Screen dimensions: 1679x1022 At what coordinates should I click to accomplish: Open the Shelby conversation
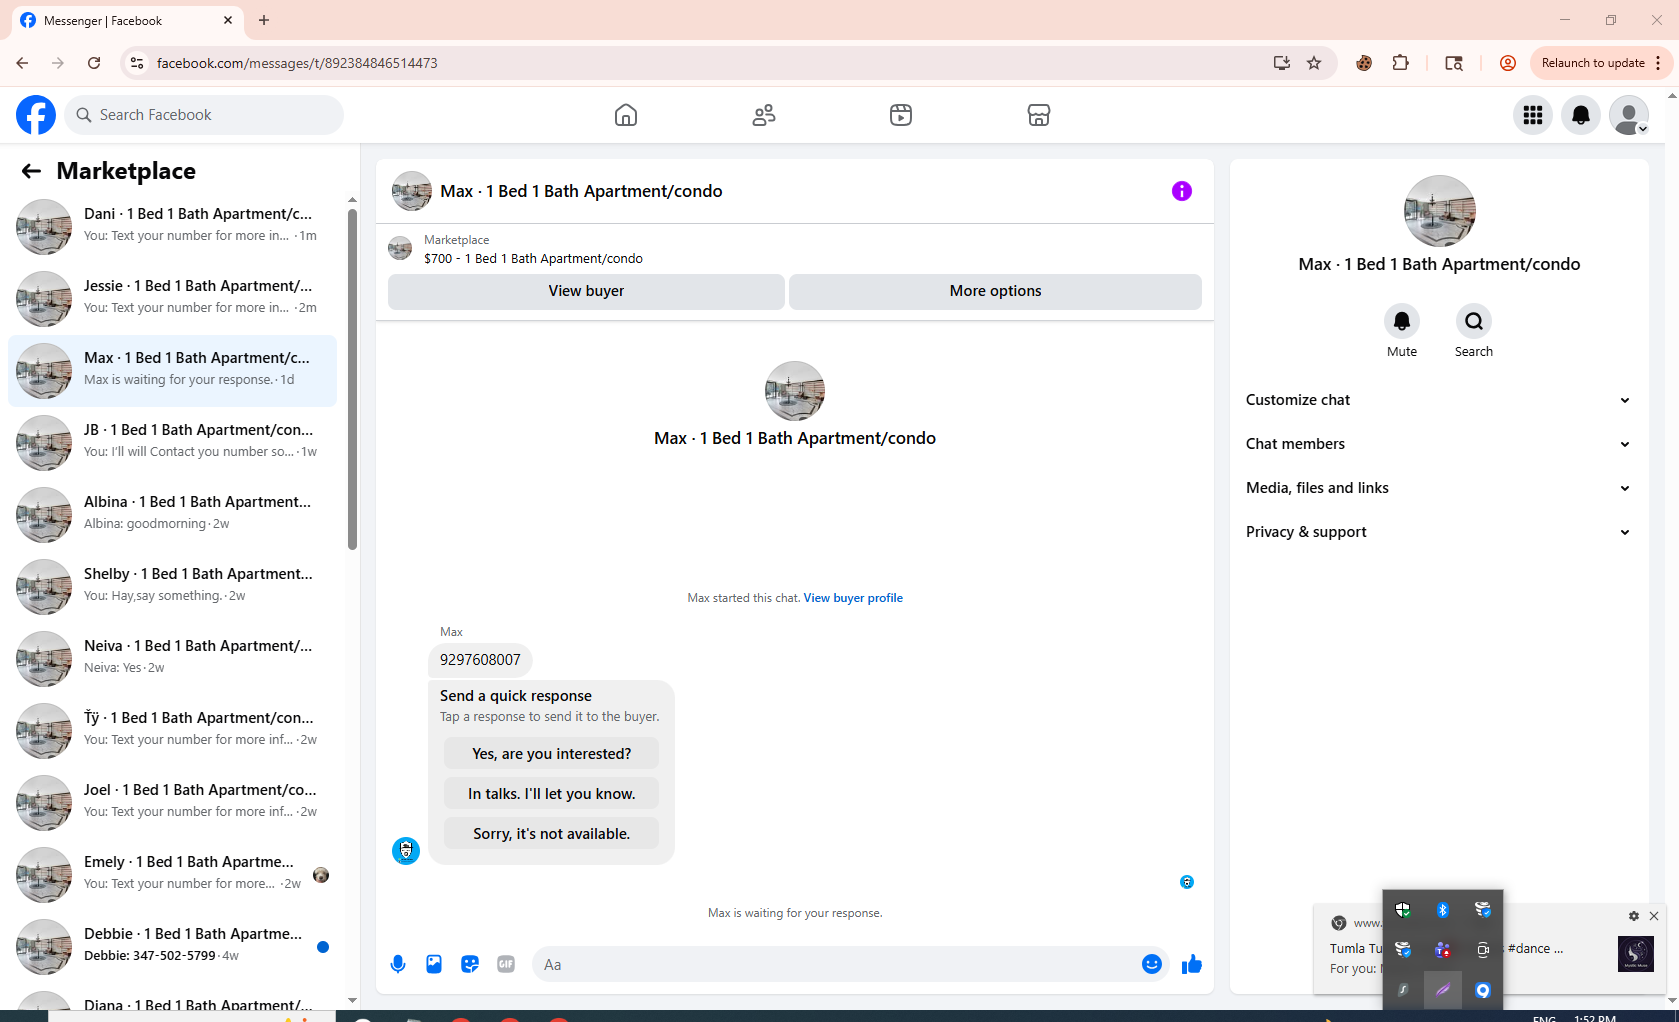coord(172,586)
